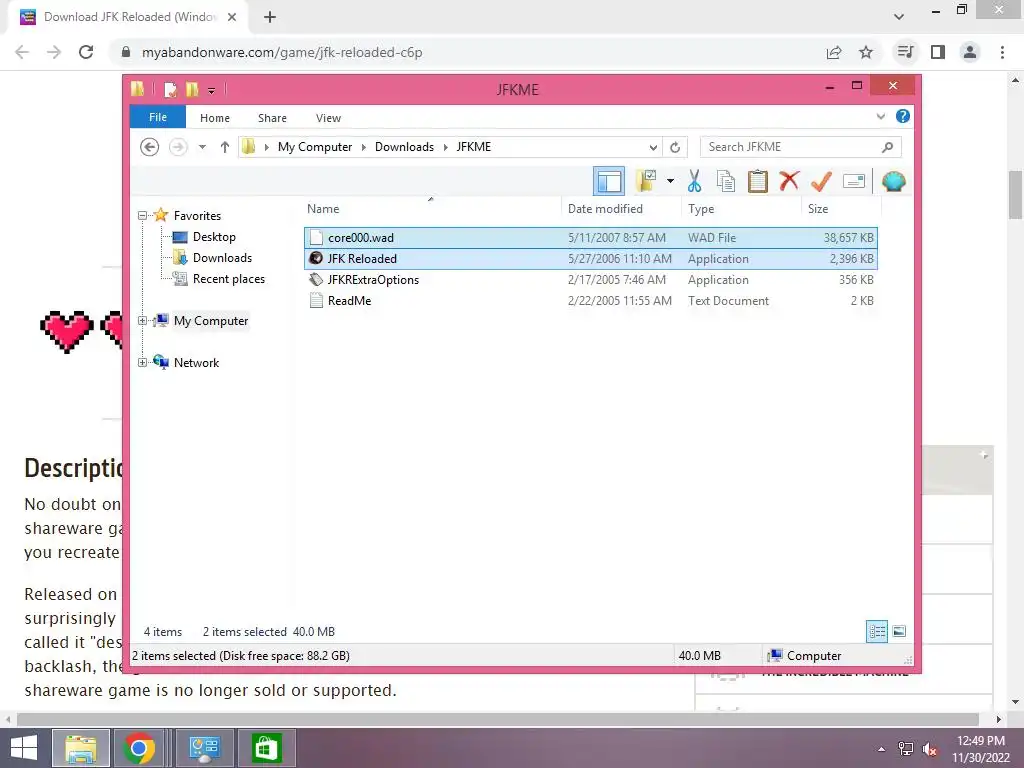Open a new Chrome tab
This screenshot has width=1024, height=768.
click(x=270, y=18)
